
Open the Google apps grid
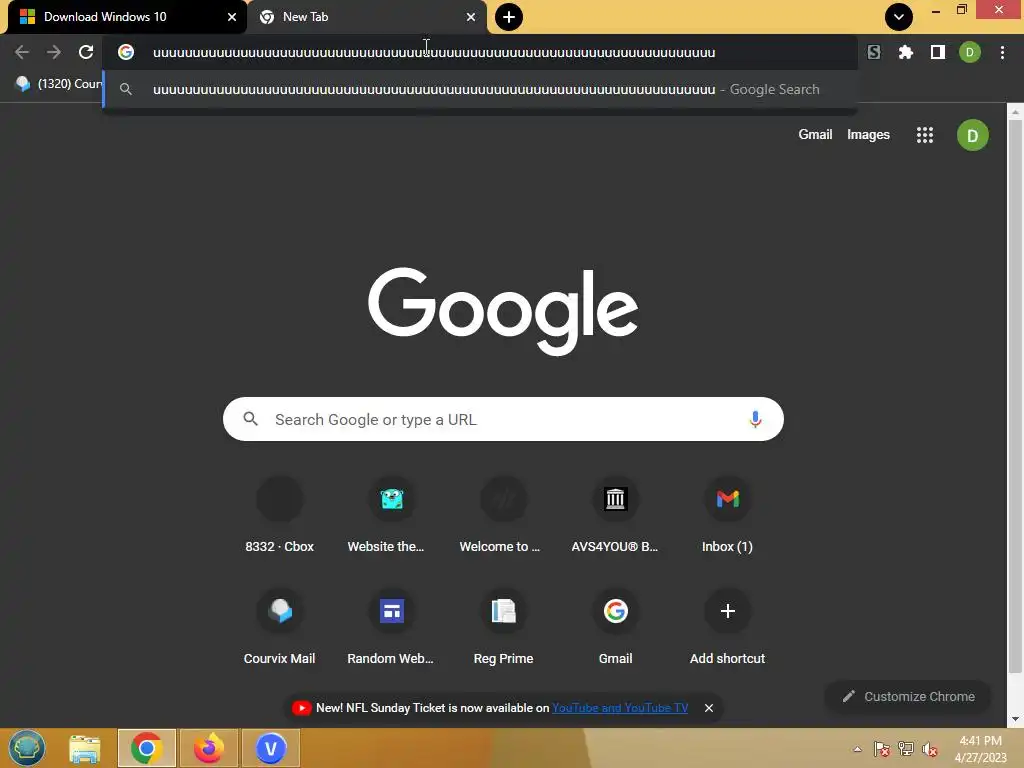click(x=925, y=135)
